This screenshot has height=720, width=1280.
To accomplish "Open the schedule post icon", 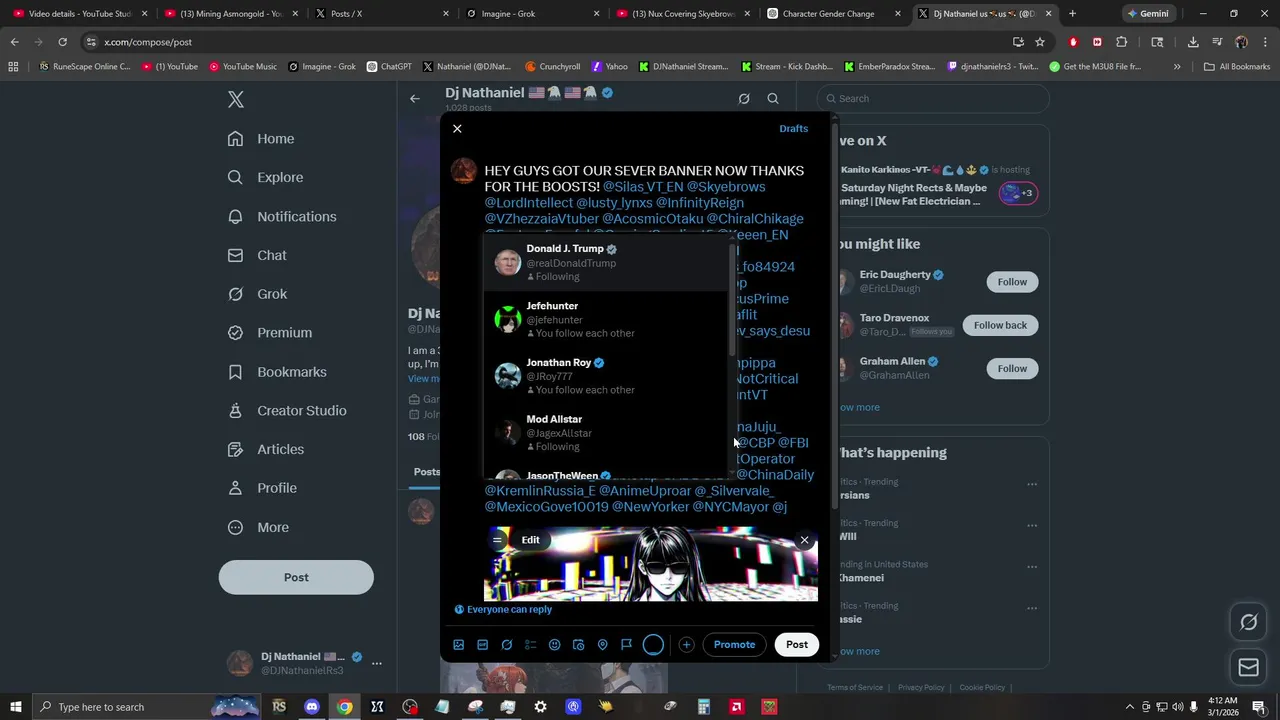I will pos(579,645).
